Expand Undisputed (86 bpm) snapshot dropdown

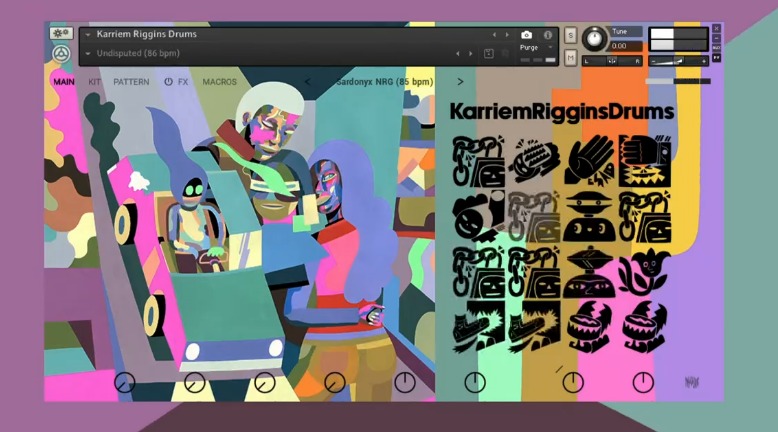click(88, 54)
